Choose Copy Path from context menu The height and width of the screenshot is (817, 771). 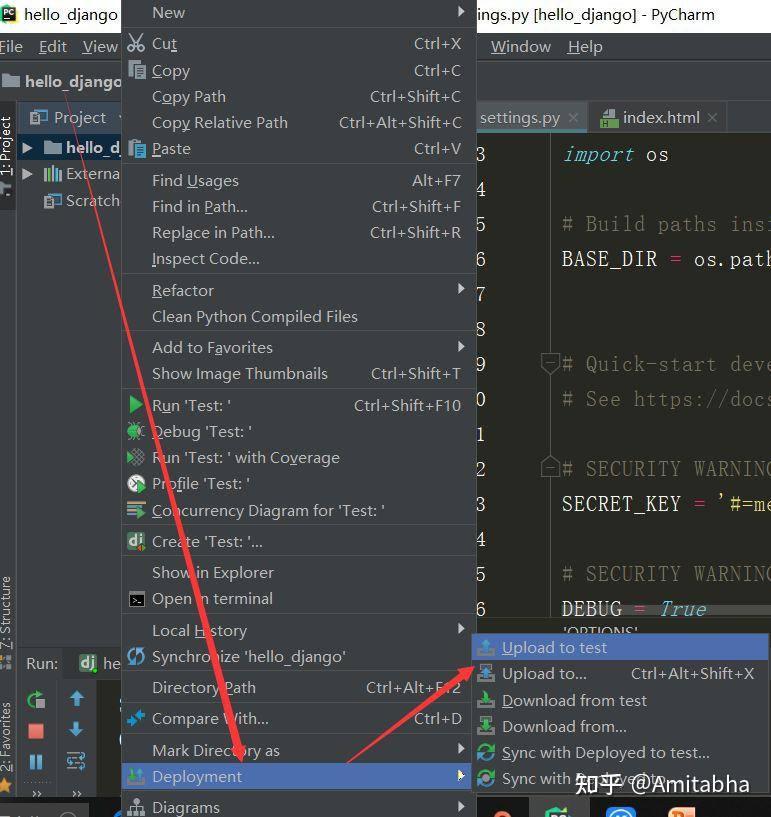coord(299,97)
